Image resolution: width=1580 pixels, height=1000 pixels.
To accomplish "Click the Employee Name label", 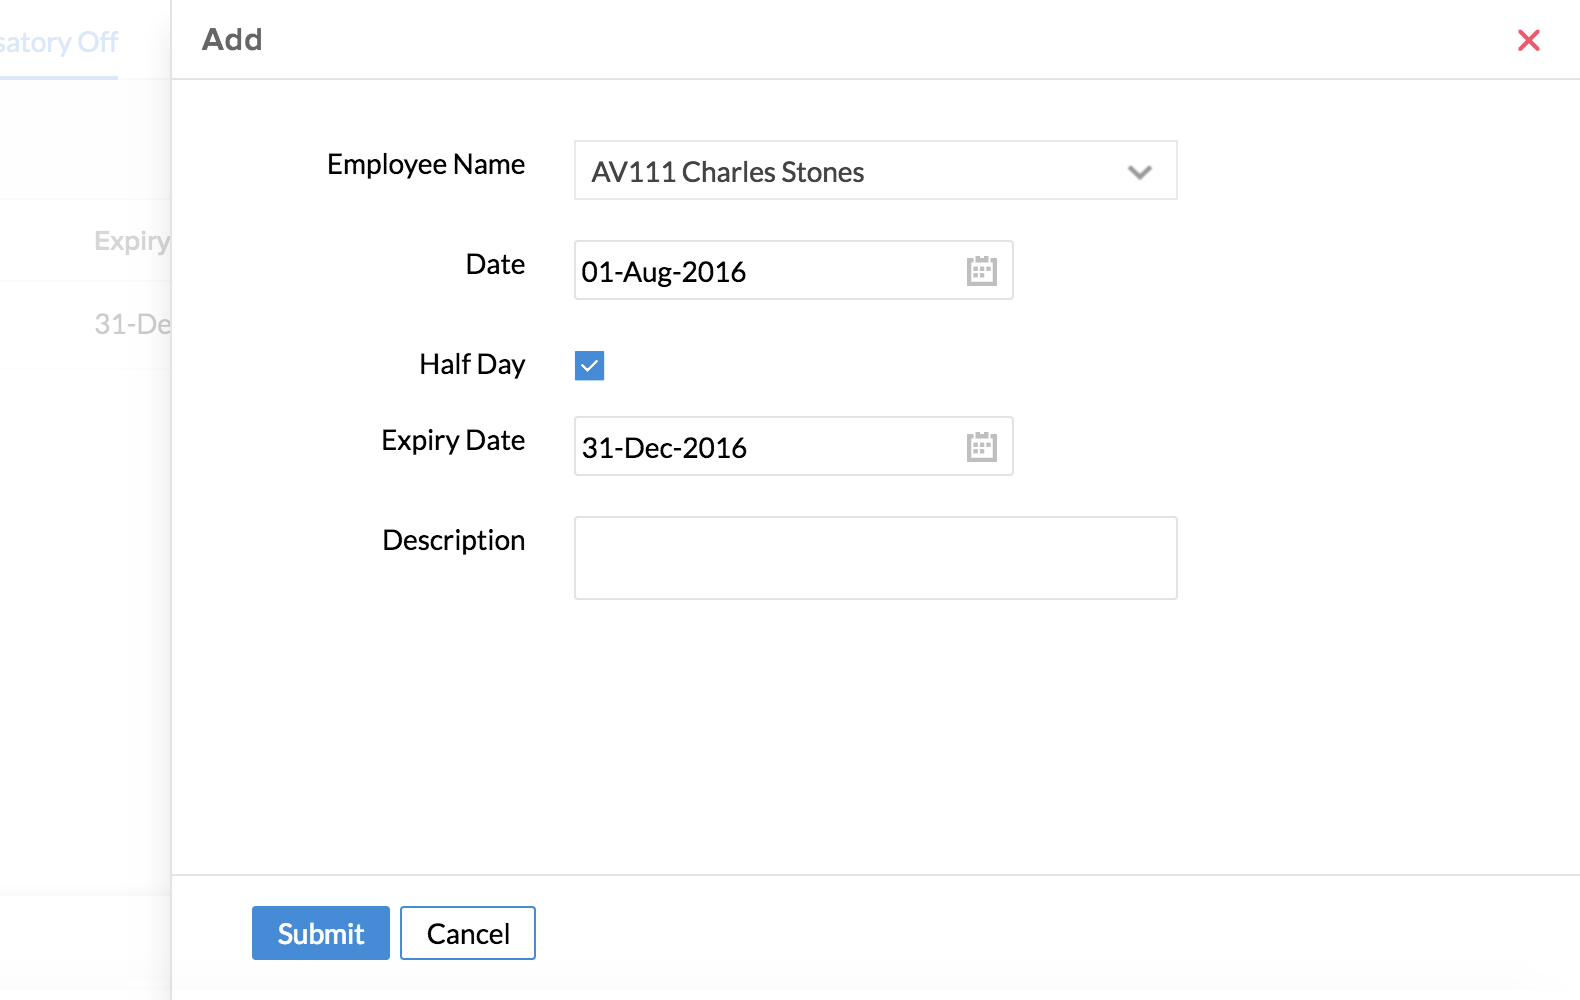I will (425, 164).
